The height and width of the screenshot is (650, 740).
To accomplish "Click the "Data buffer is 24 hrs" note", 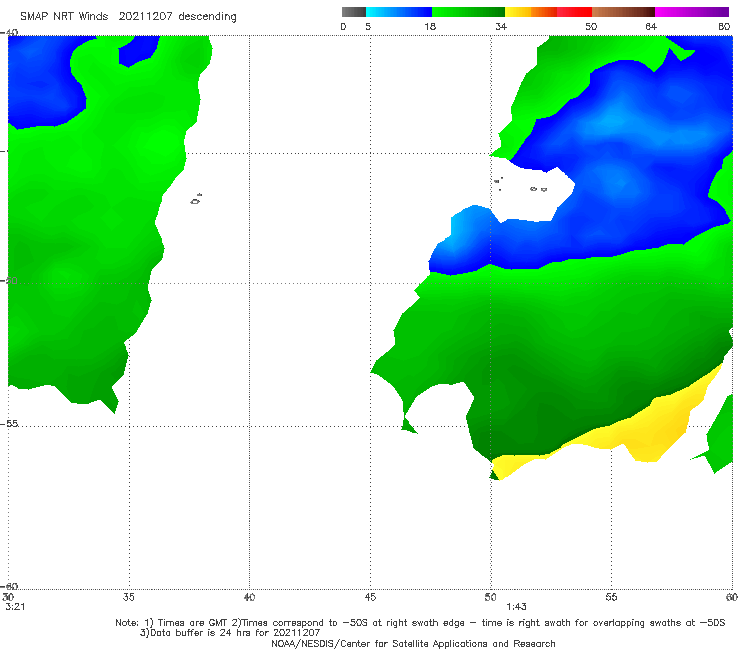I will pyautogui.click(x=230, y=633).
